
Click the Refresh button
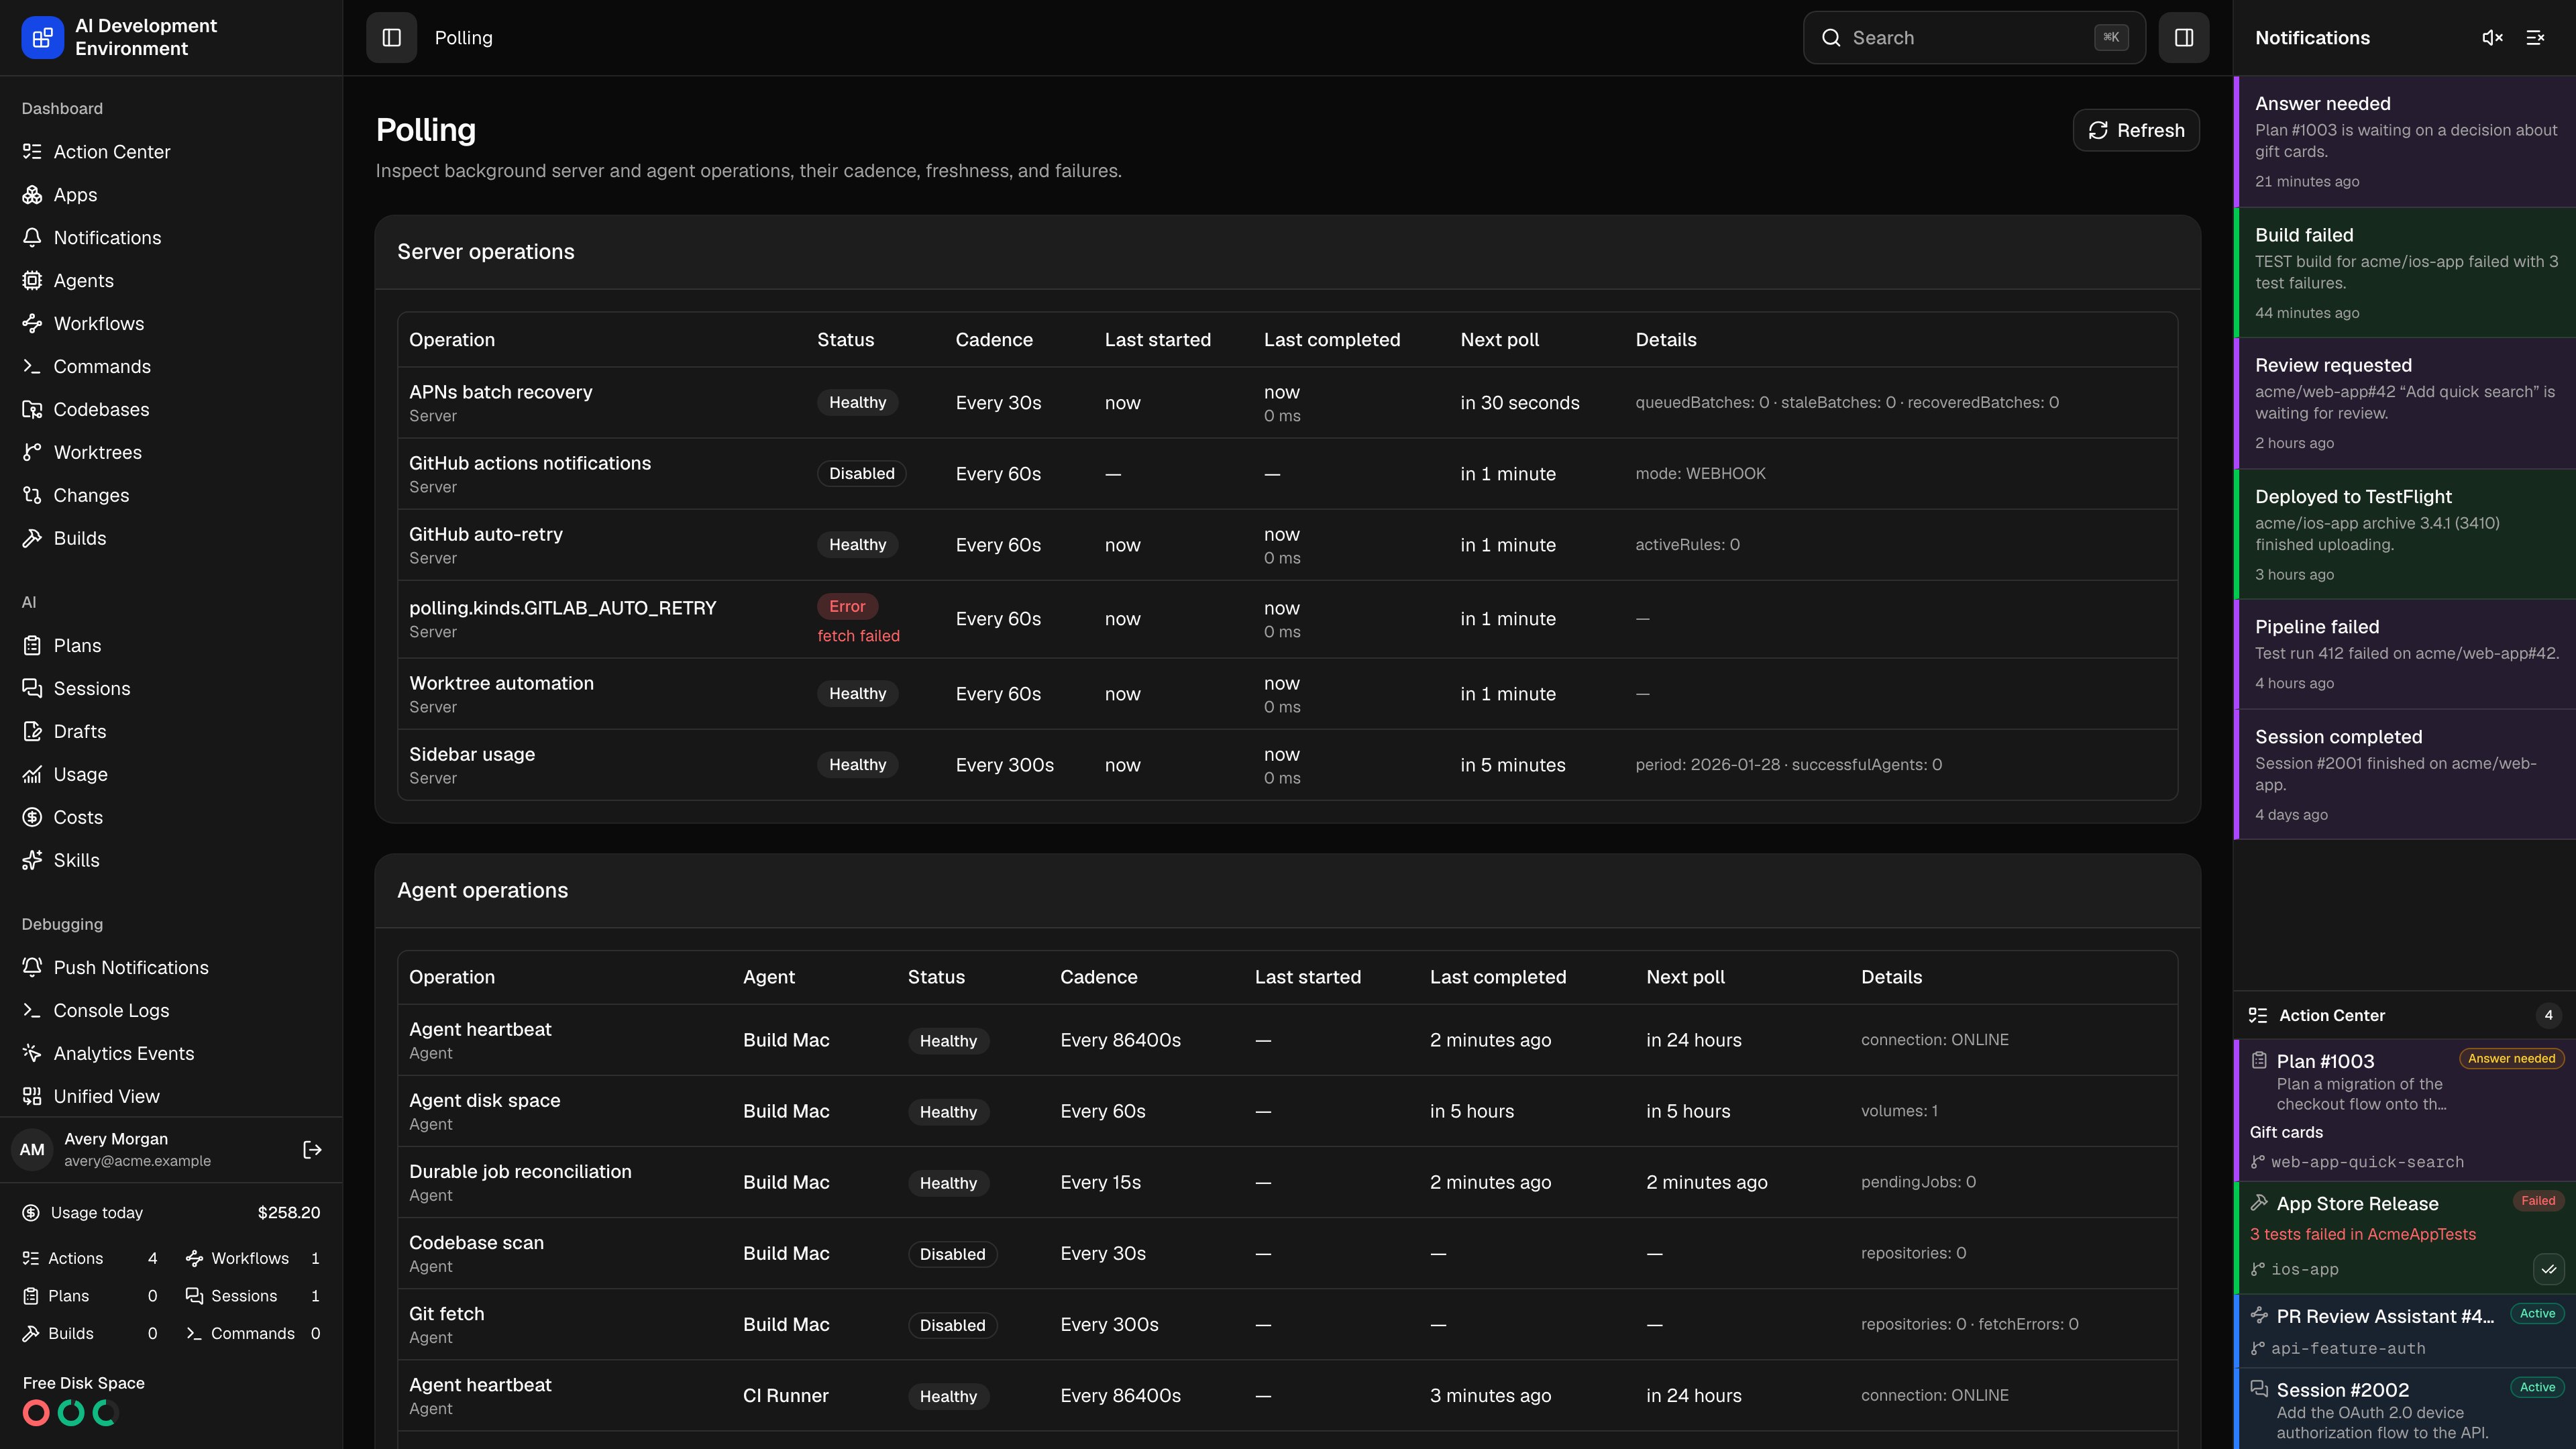tap(2136, 130)
